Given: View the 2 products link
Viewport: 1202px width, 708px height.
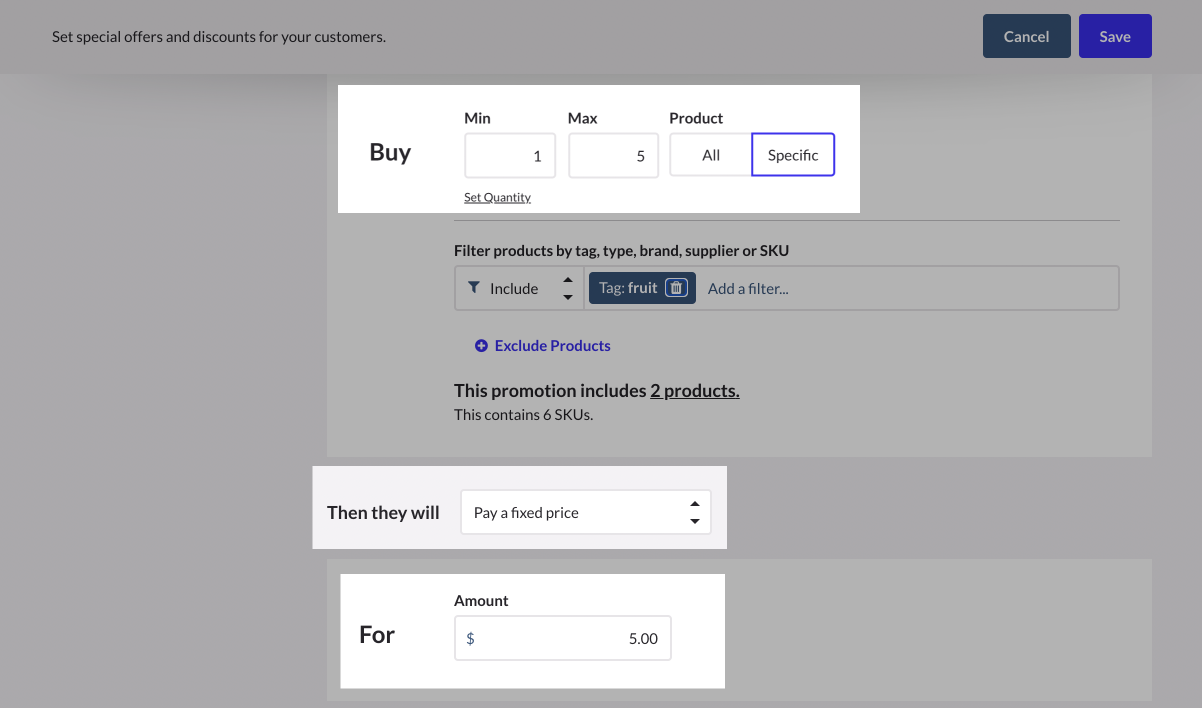Looking at the screenshot, I should [695, 390].
